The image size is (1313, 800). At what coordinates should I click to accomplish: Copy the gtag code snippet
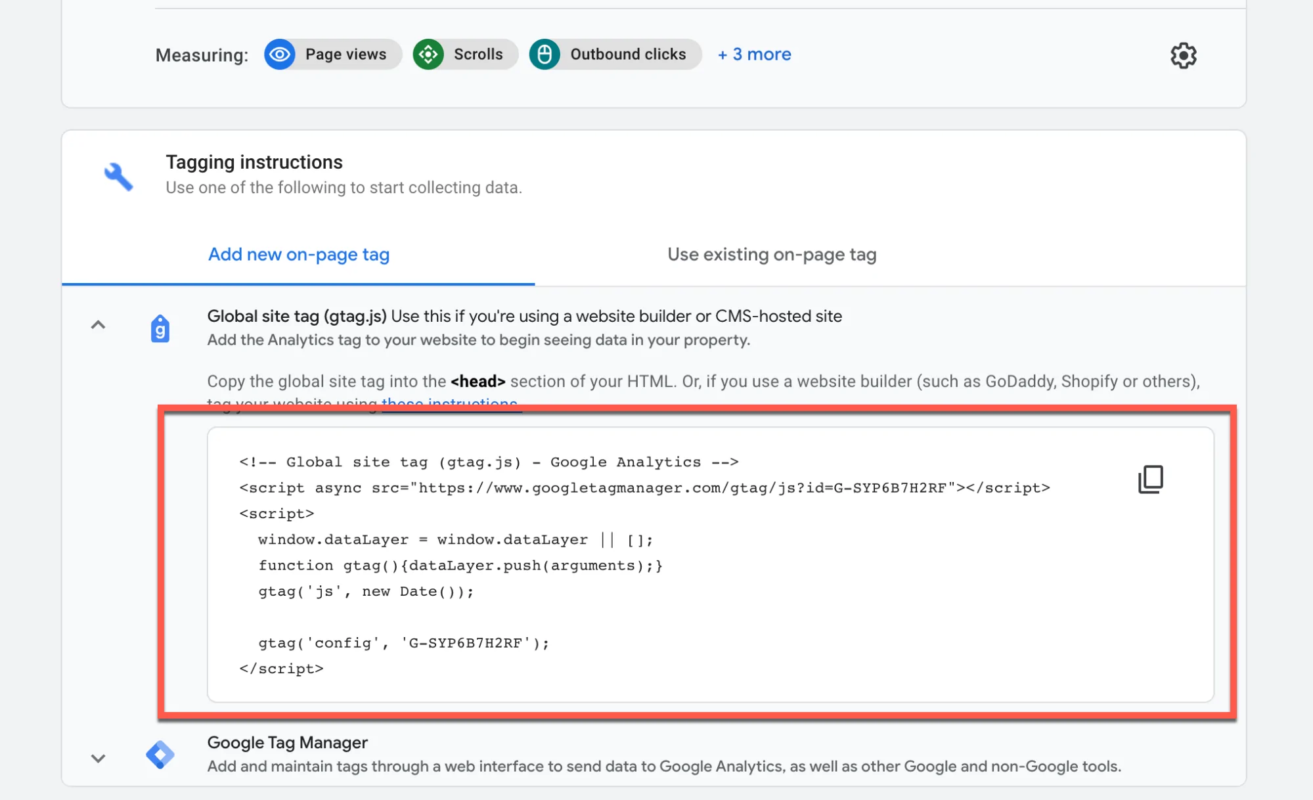coord(1151,479)
